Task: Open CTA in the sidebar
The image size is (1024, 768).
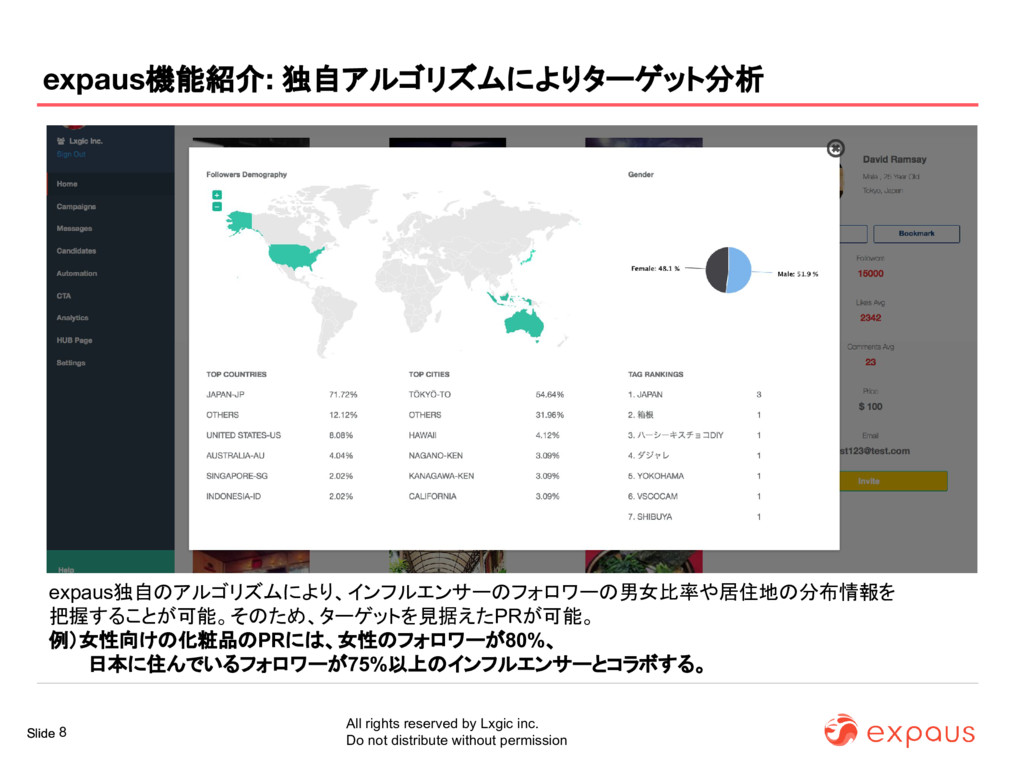Action: [110, 296]
